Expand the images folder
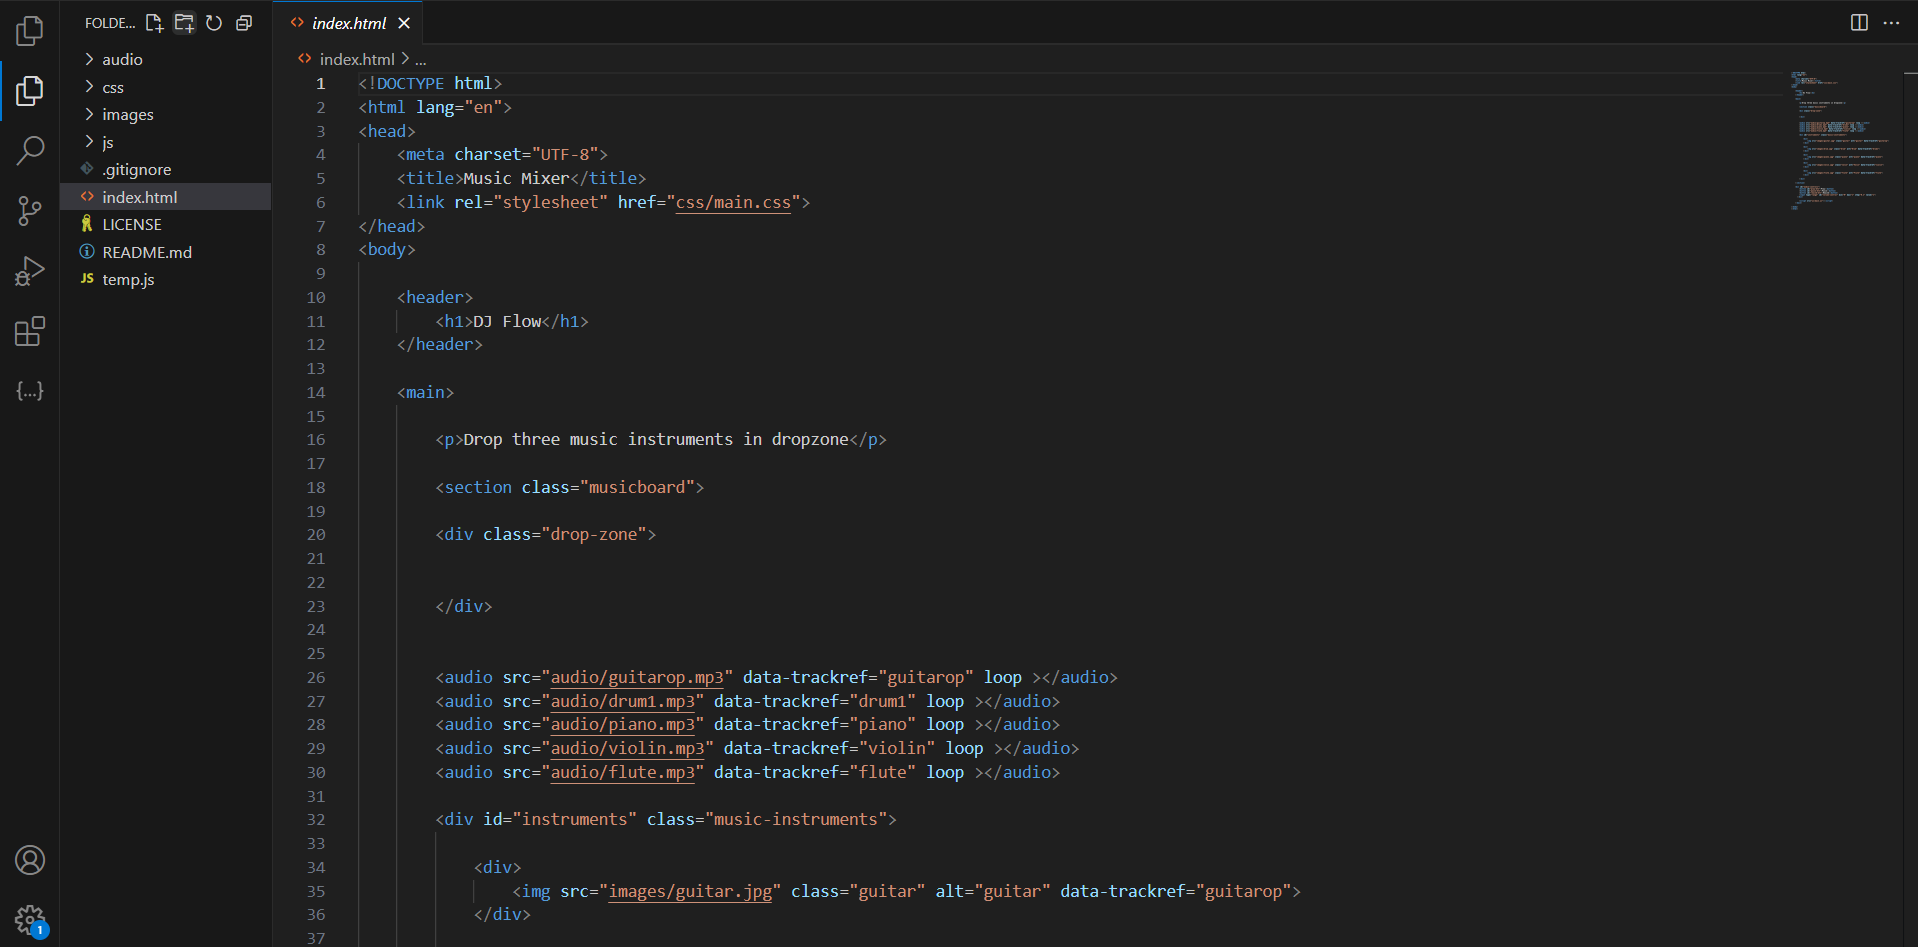1918x947 pixels. click(165, 115)
